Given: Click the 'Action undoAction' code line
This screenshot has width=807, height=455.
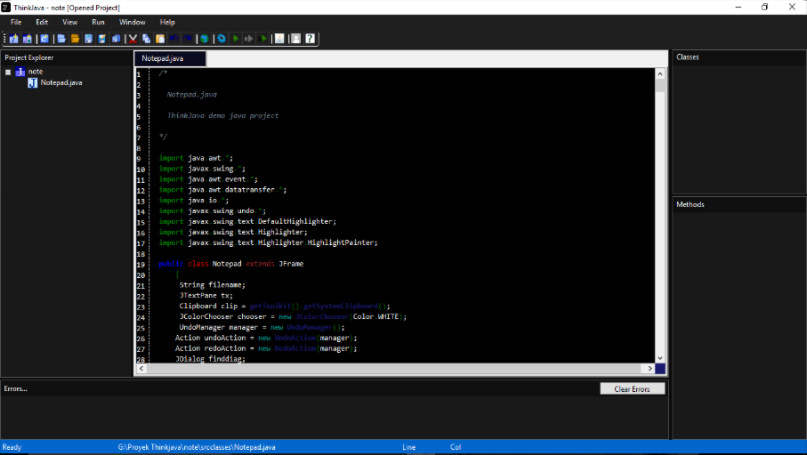Looking at the screenshot, I should point(266,338).
